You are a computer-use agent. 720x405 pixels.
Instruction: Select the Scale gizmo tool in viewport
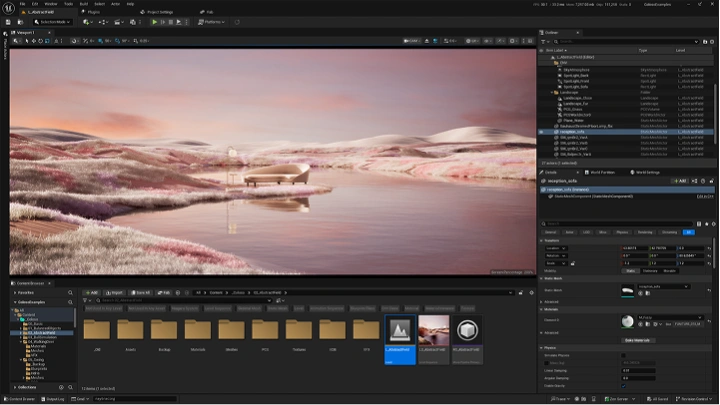pyautogui.click(x=47, y=41)
